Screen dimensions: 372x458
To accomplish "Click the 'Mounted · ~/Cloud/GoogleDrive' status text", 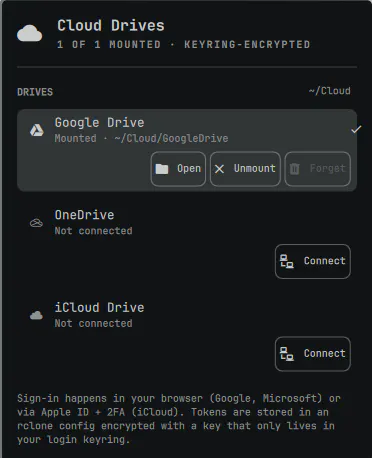I will (x=141, y=138).
